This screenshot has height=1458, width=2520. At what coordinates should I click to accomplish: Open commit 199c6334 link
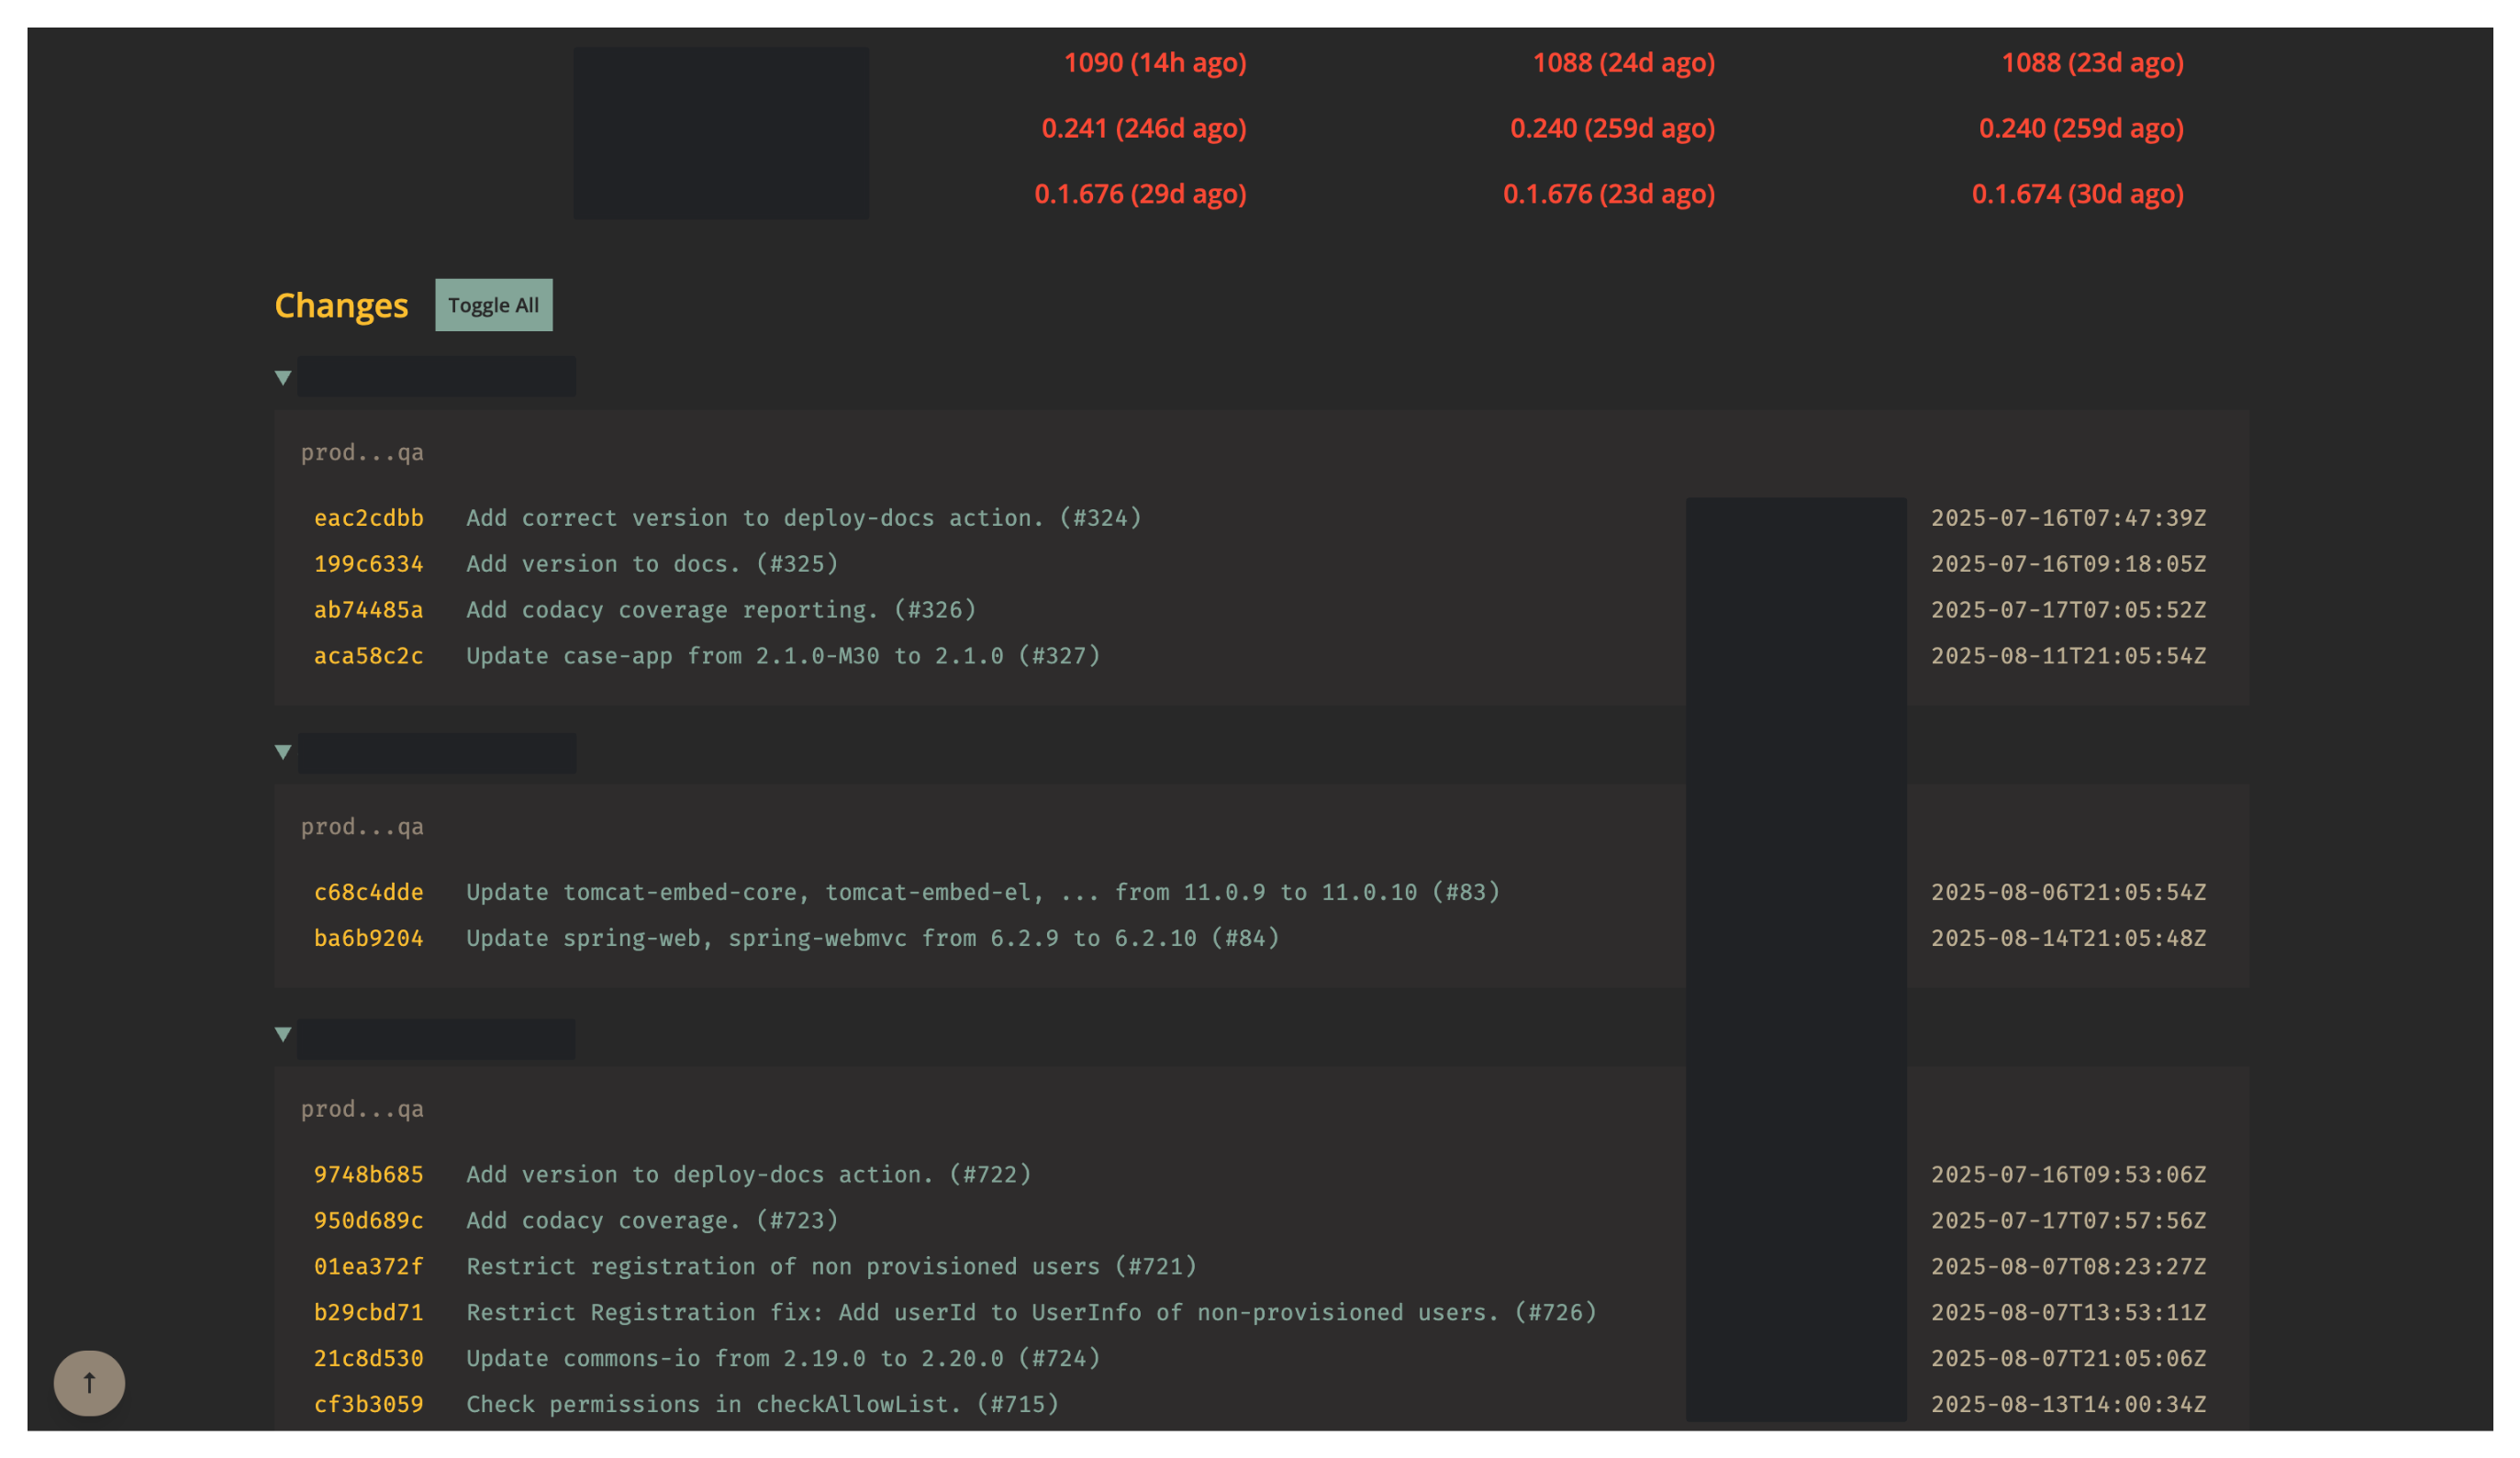click(x=368, y=564)
